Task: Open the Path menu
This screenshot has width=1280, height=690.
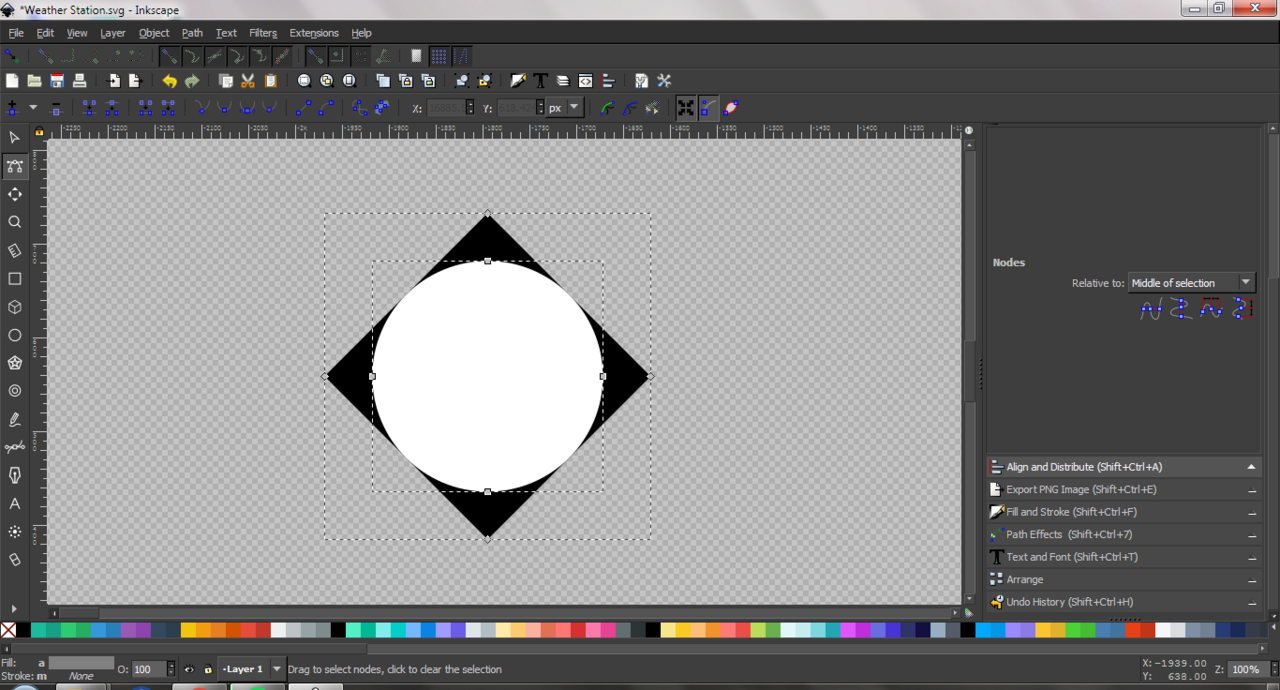Action: click(x=192, y=33)
